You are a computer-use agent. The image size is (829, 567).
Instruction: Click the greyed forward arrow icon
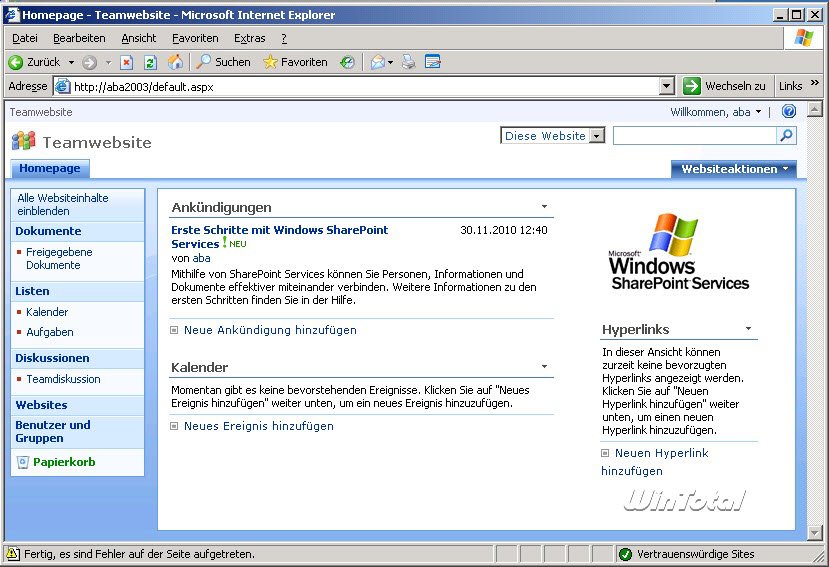tap(89, 62)
